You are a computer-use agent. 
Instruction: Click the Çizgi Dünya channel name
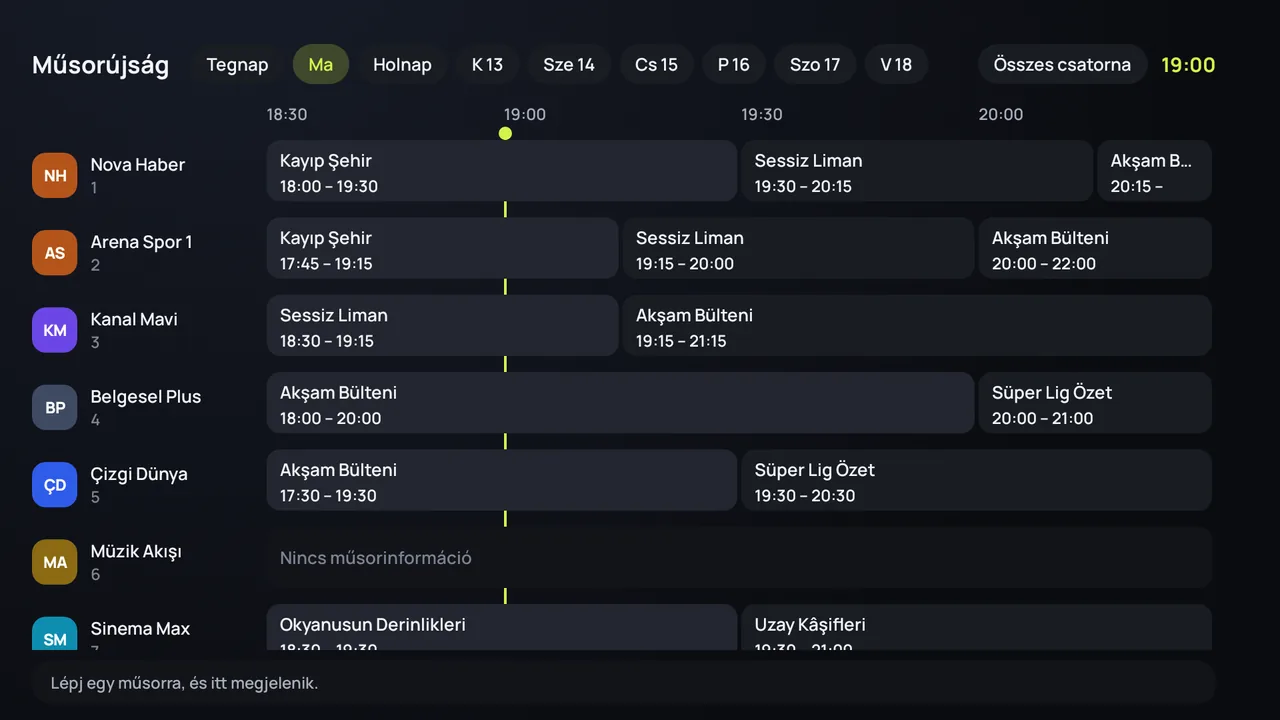[x=139, y=474]
